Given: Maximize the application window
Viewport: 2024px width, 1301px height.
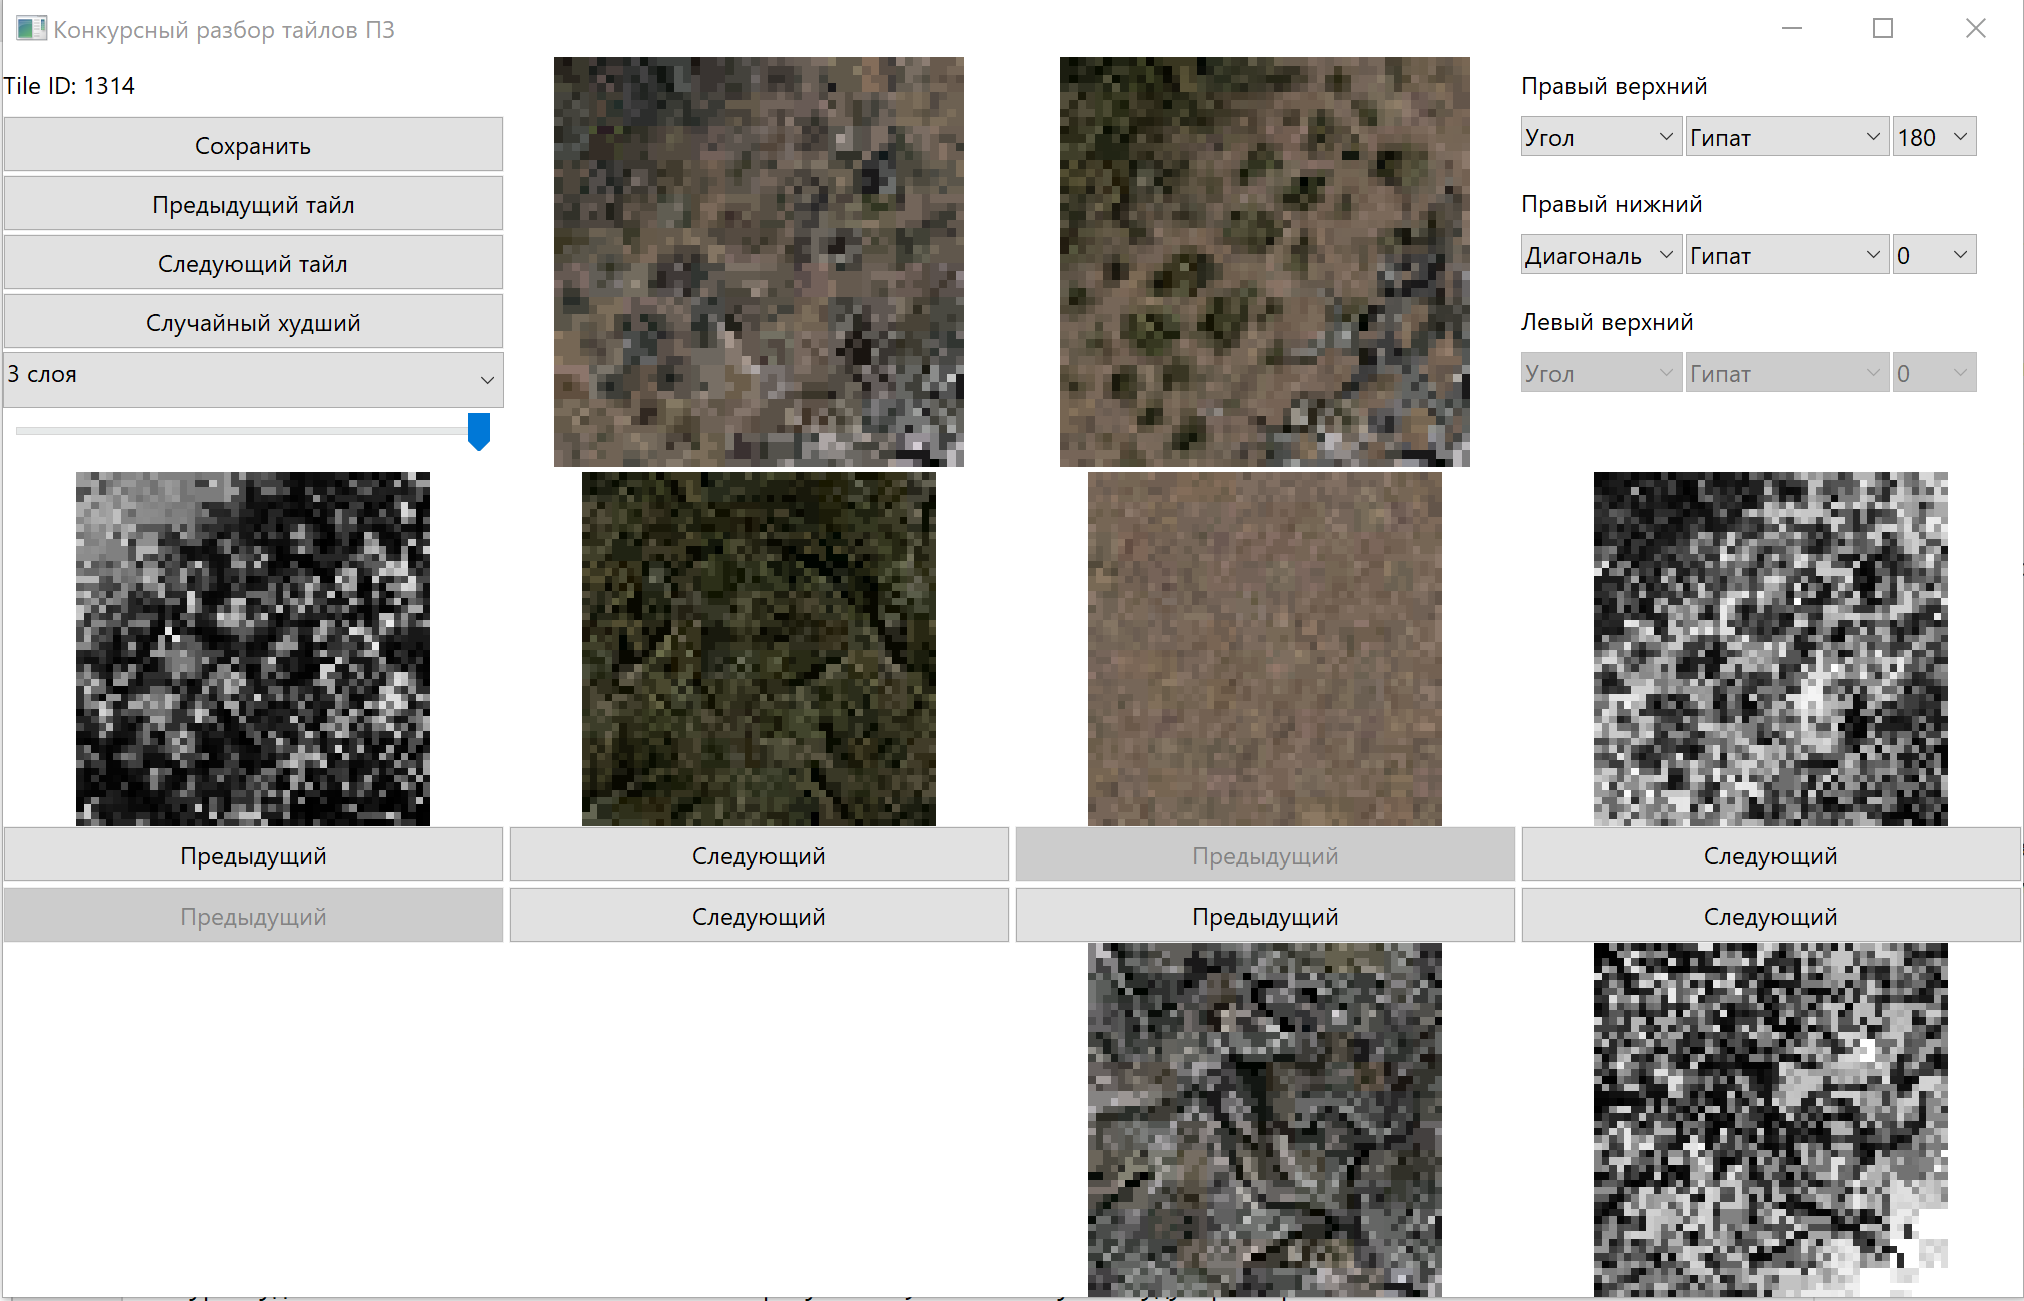Looking at the screenshot, I should coord(1883,29).
